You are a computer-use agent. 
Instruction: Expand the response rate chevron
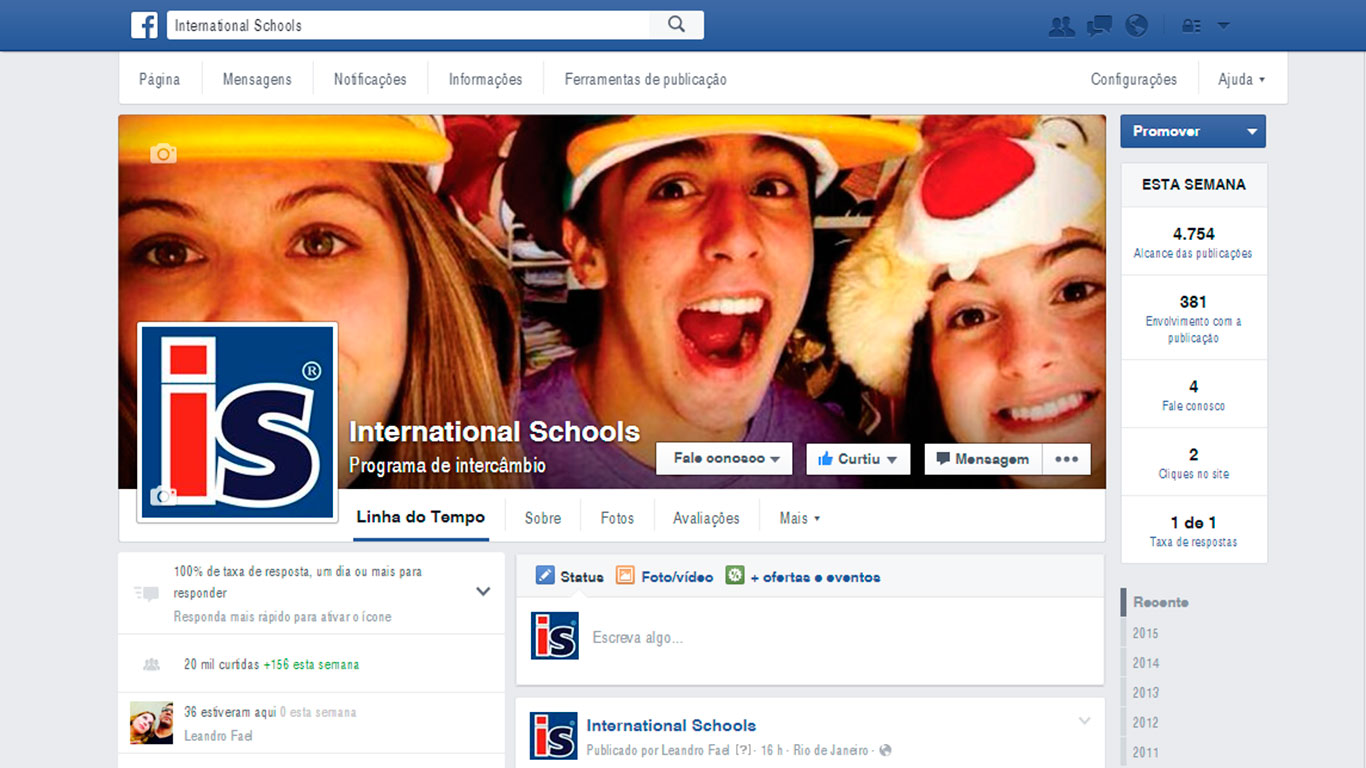(x=483, y=591)
